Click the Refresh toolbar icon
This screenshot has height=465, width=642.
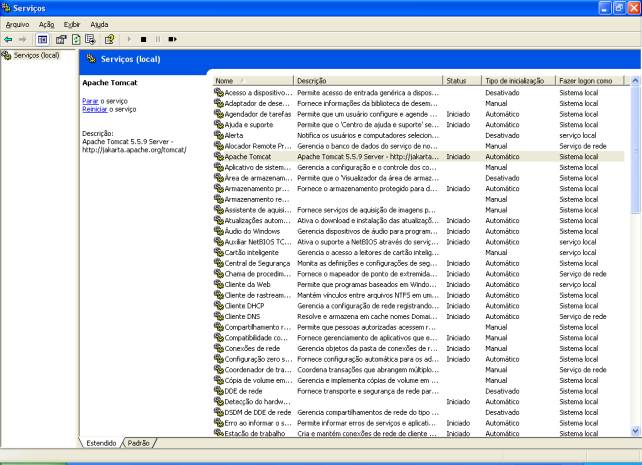pyautogui.click(x=76, y=38)
